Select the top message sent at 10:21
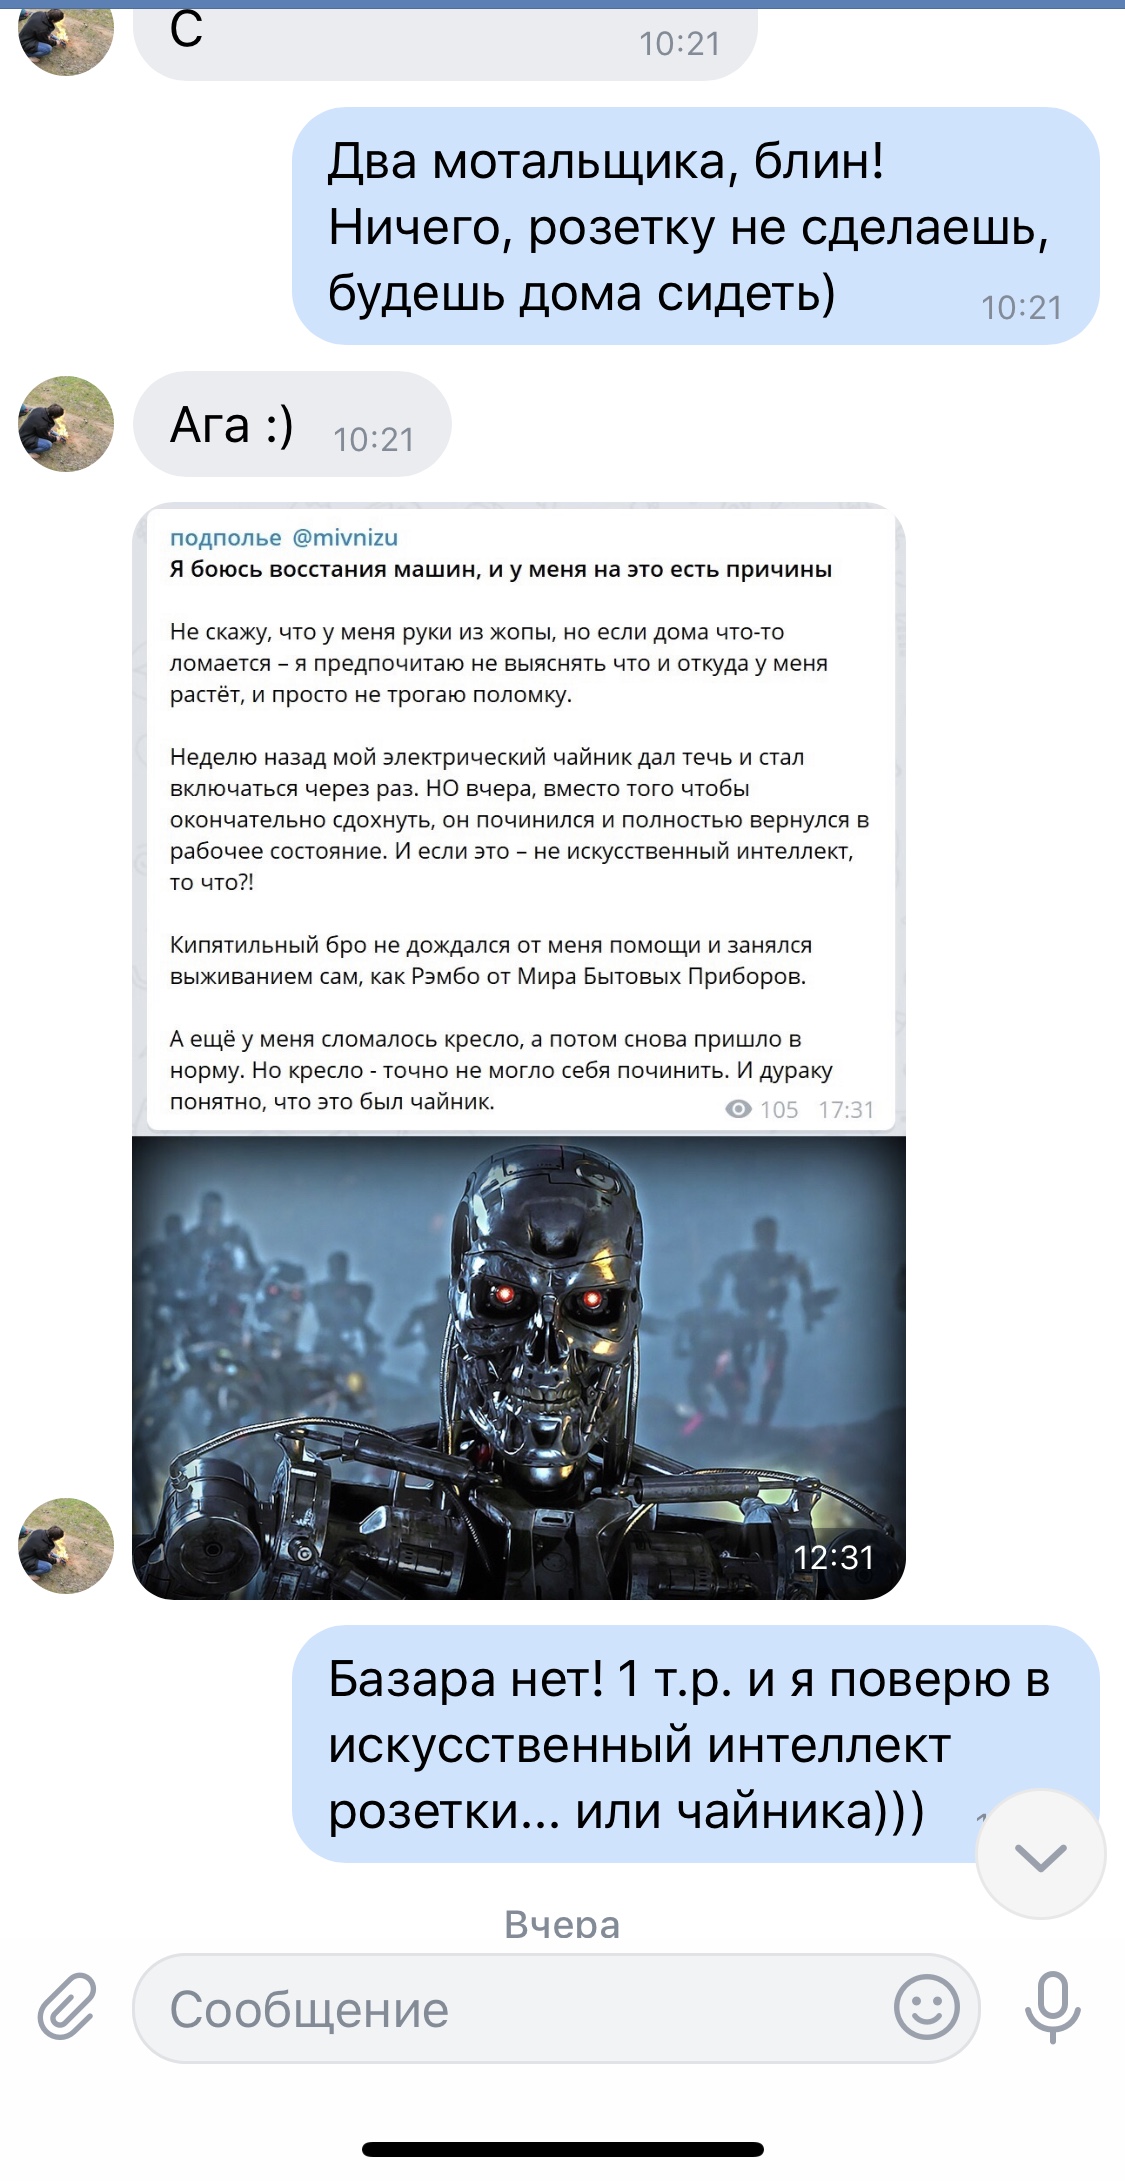 [445, 42]
